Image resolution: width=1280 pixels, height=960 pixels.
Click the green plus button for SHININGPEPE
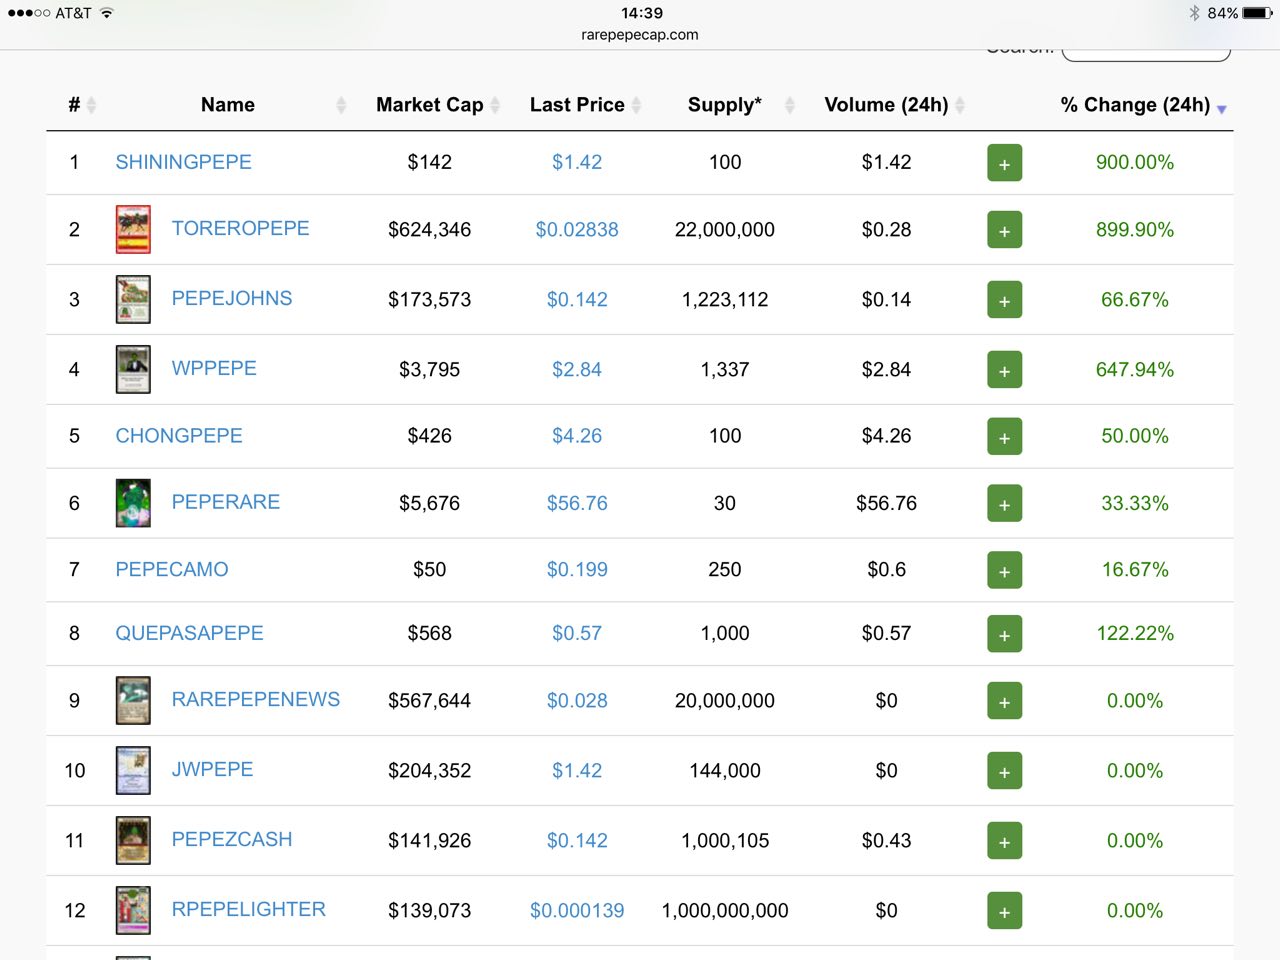1004,163
